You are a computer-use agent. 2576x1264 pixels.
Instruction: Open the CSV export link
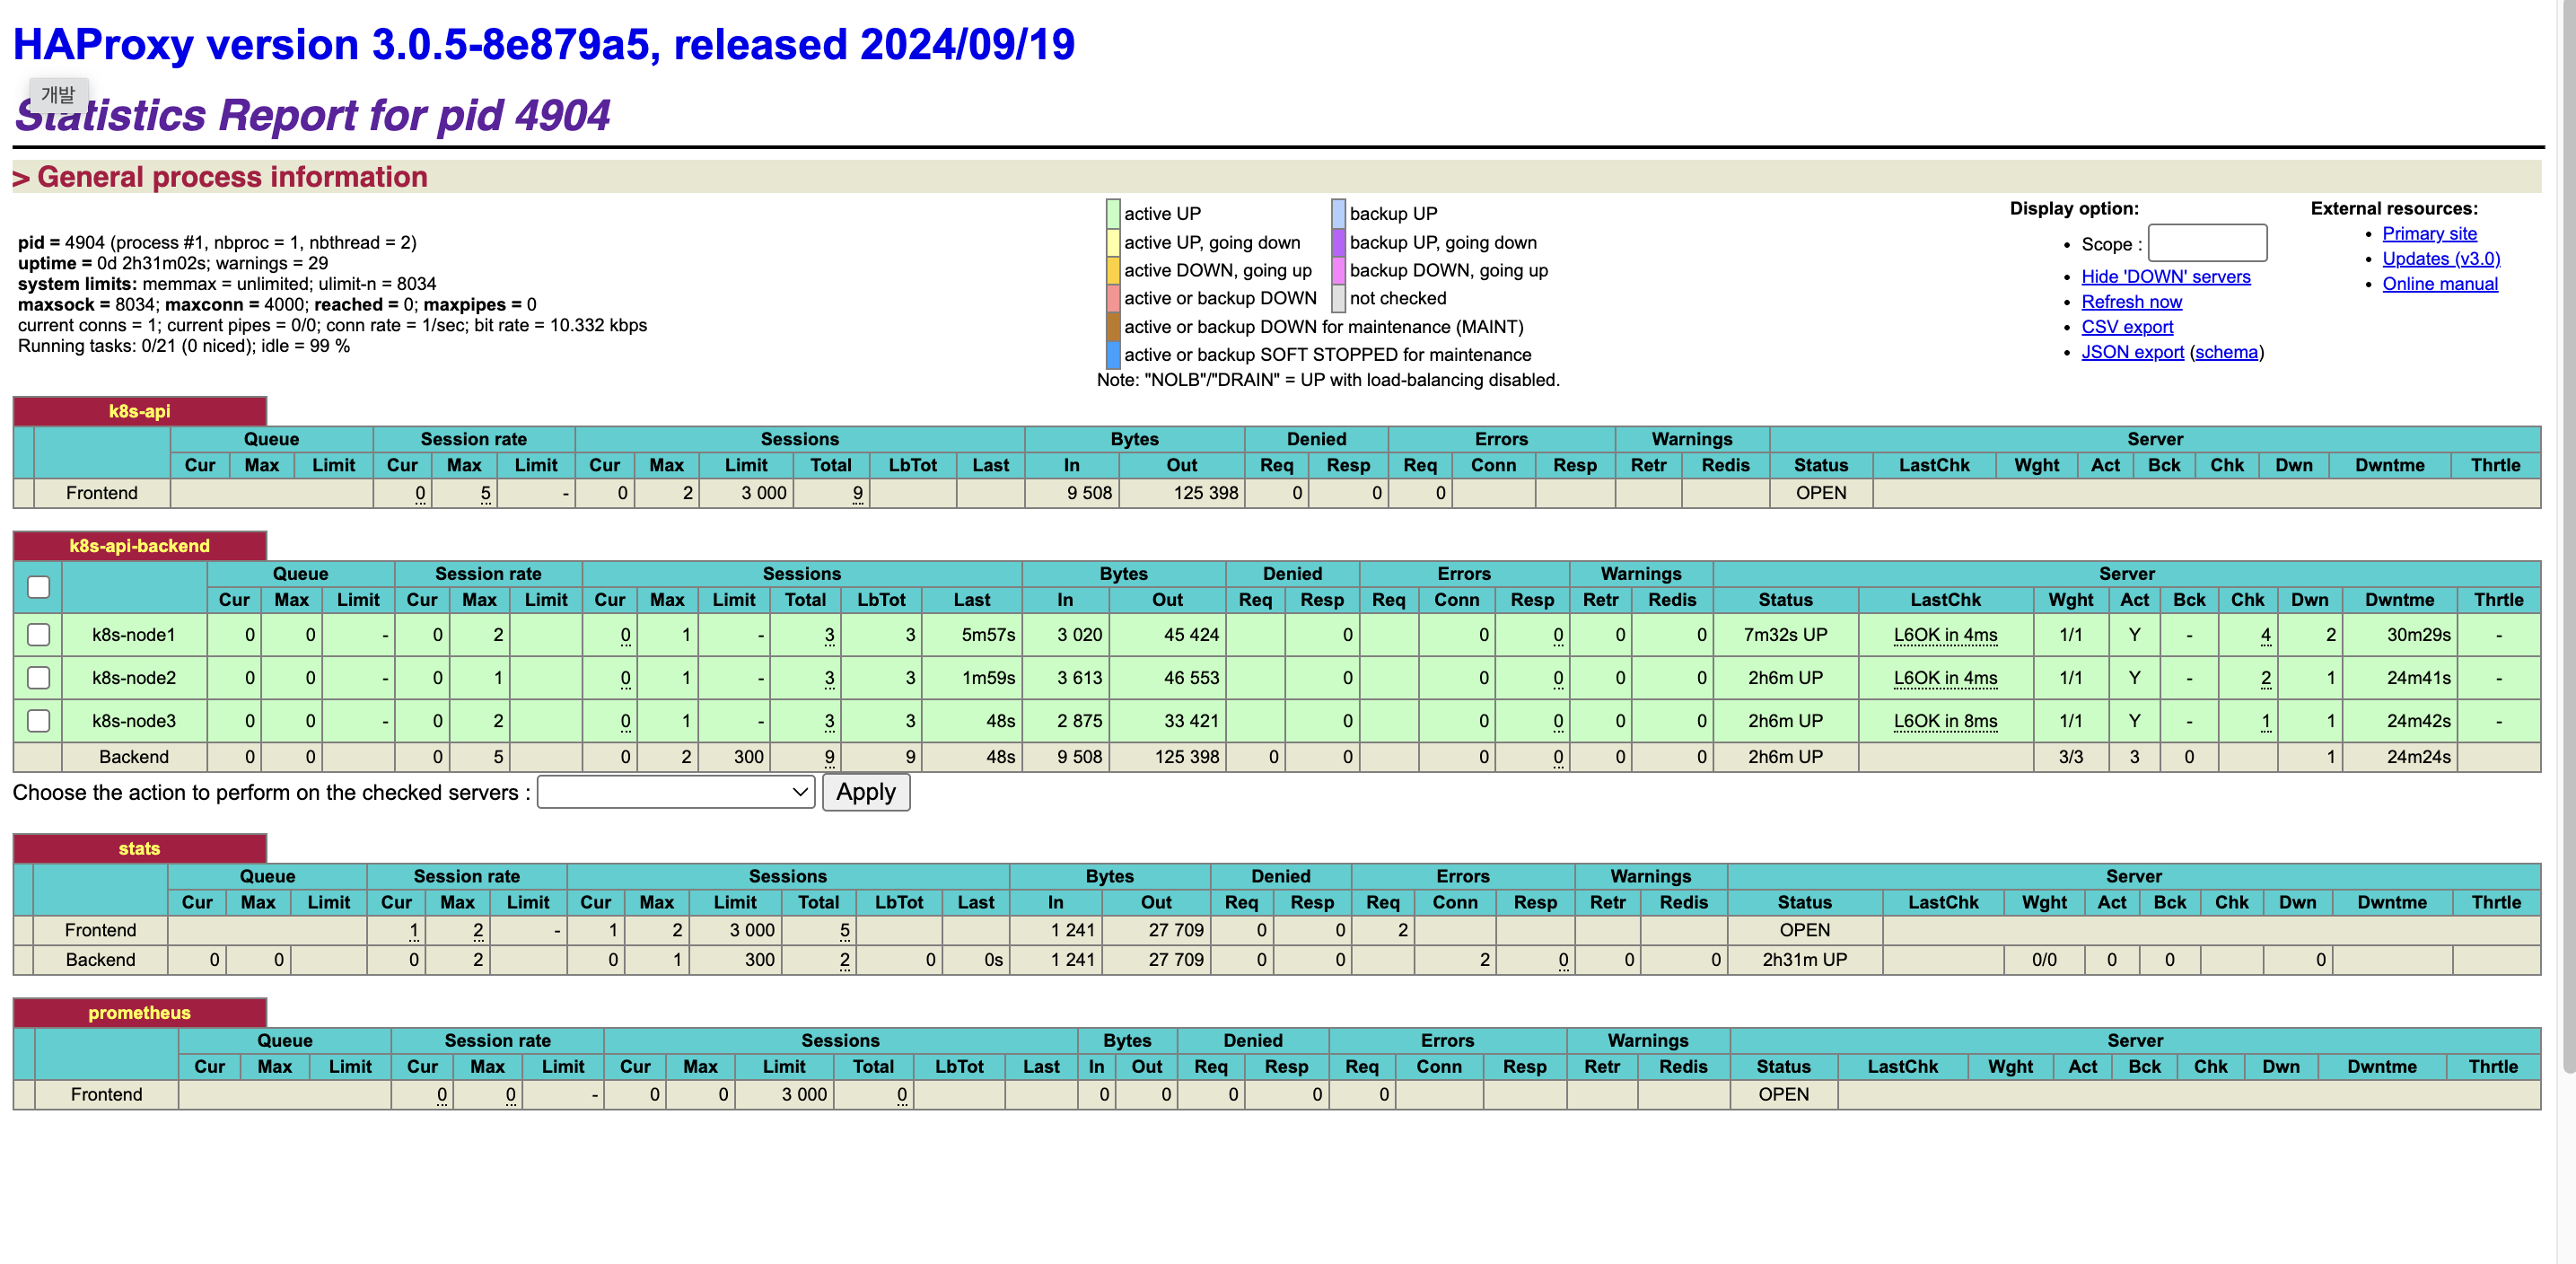tap(2126, 327)
